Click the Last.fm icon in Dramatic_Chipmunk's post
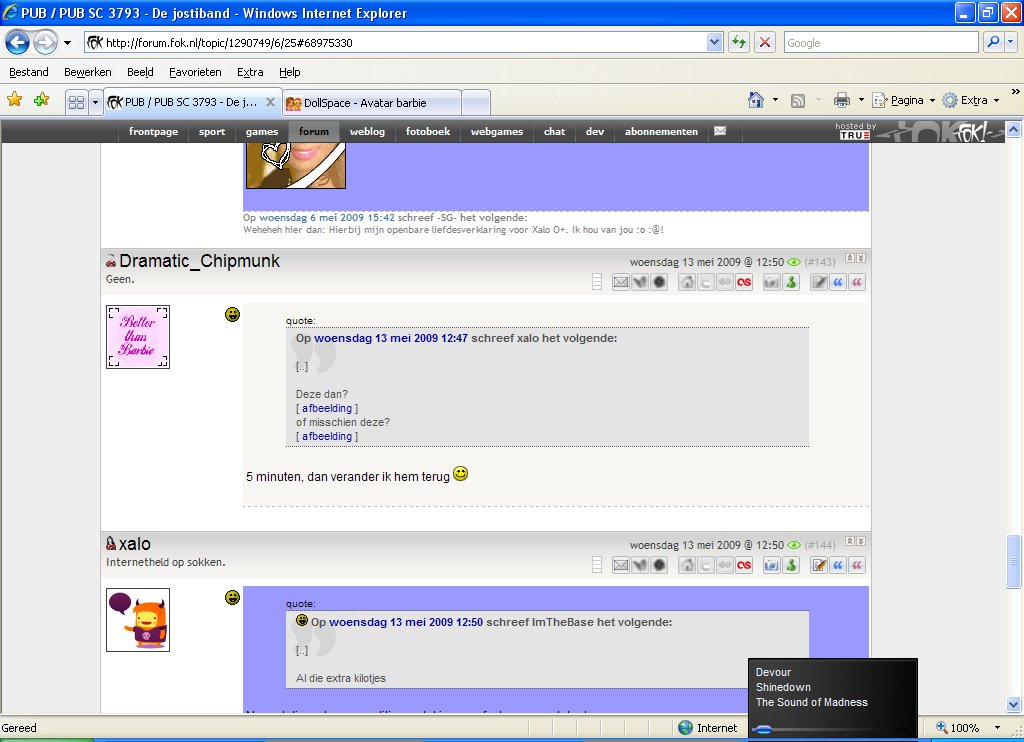 744,282
